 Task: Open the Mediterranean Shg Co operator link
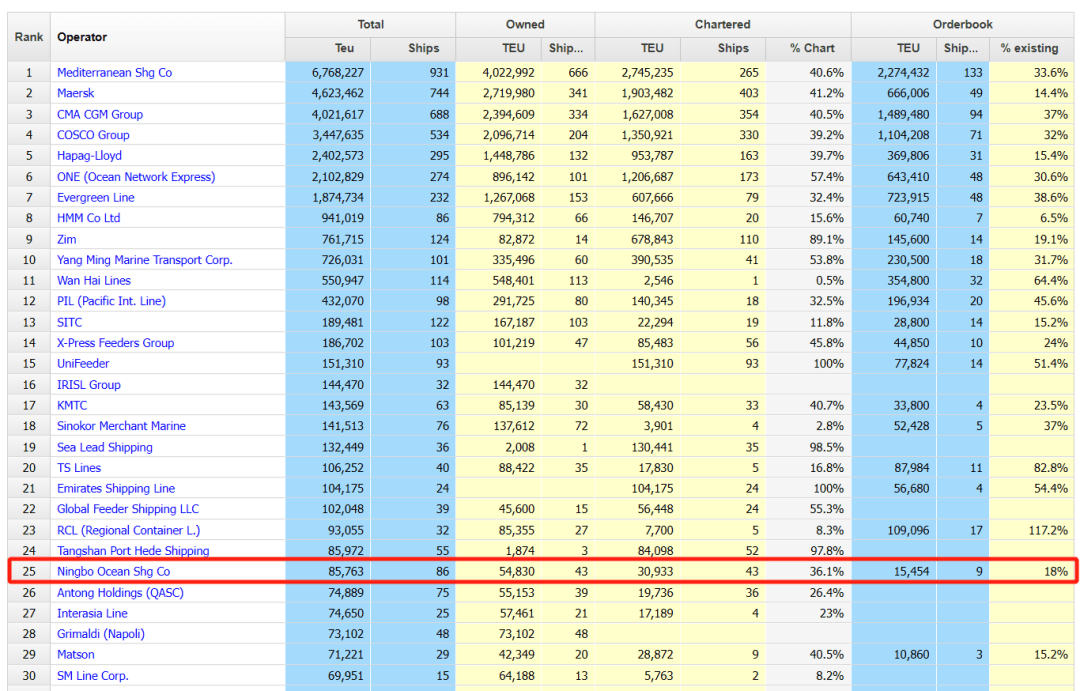[114, 72]
